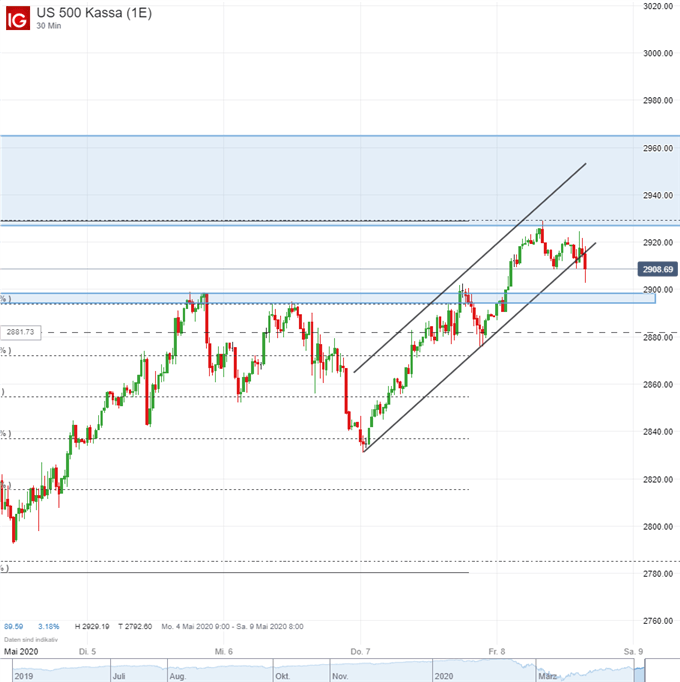Click the US 500 Kassa (1E) title
Image resolution: width=680 pixels, height=682 pixels.
[x=94, y=13]
